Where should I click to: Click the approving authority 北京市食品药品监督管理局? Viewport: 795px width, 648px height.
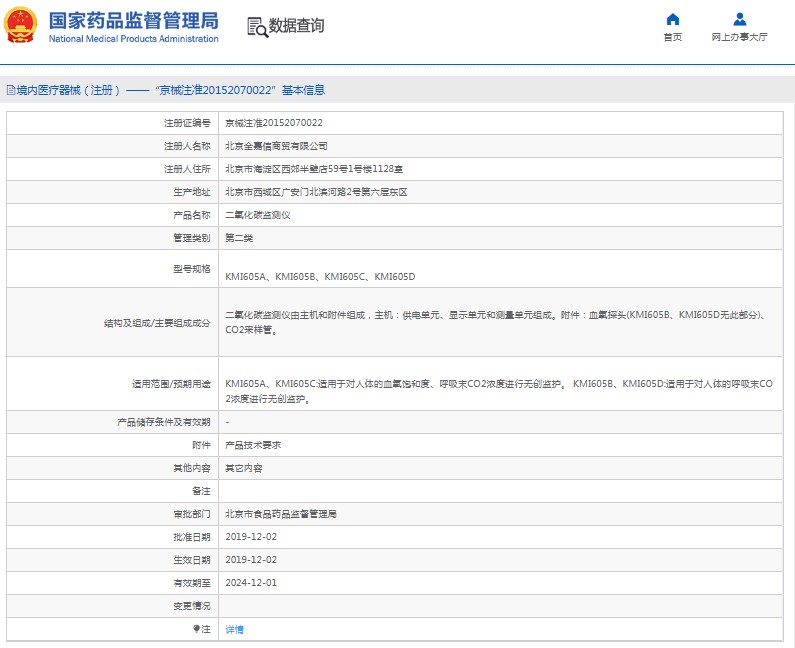(281, 514)
